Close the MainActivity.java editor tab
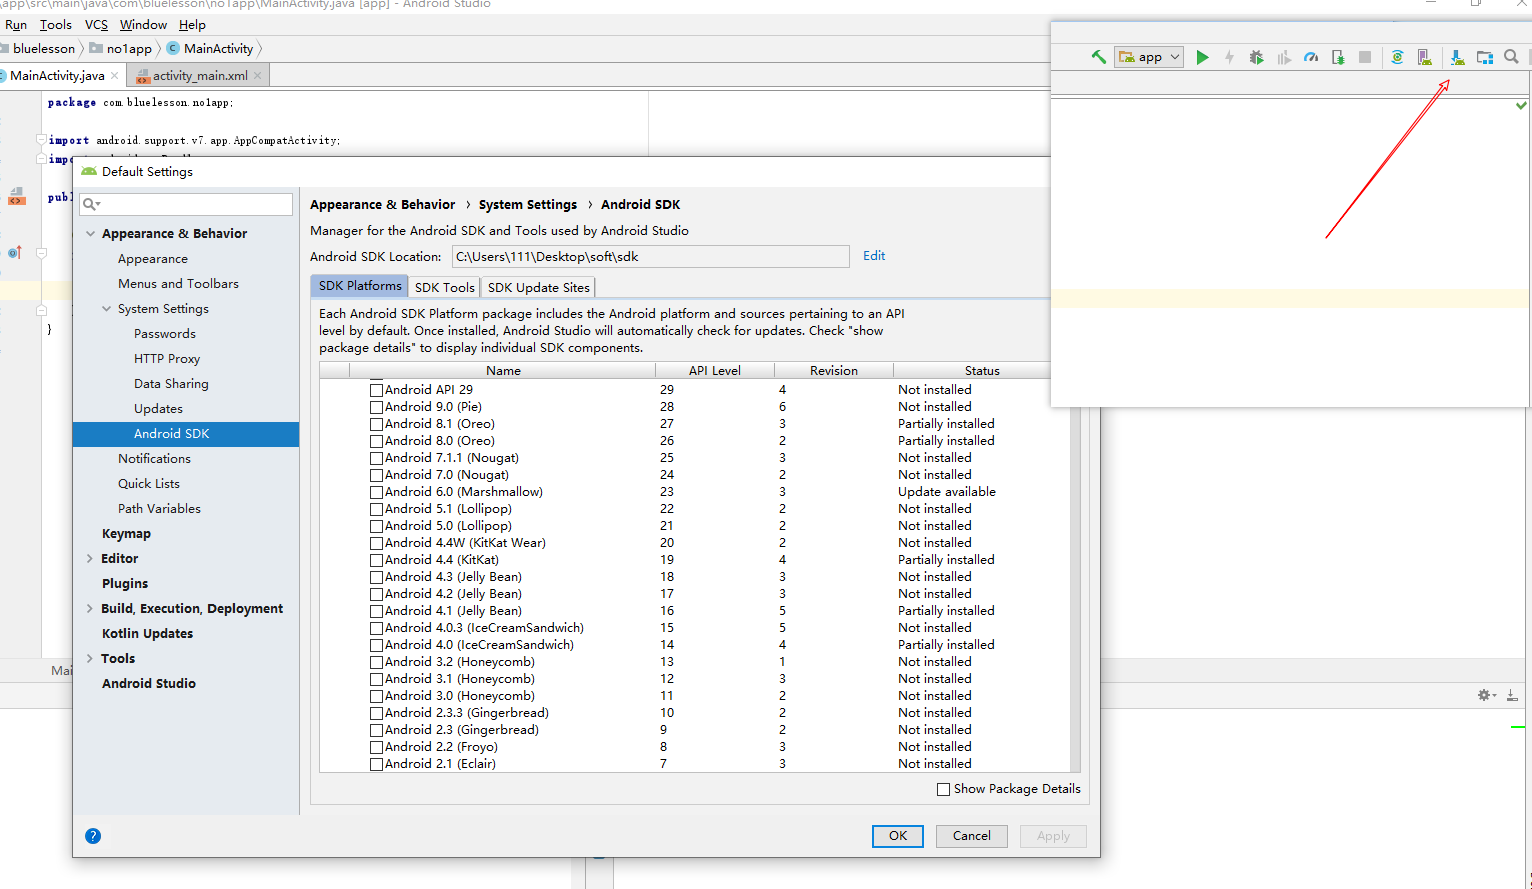 115,75
